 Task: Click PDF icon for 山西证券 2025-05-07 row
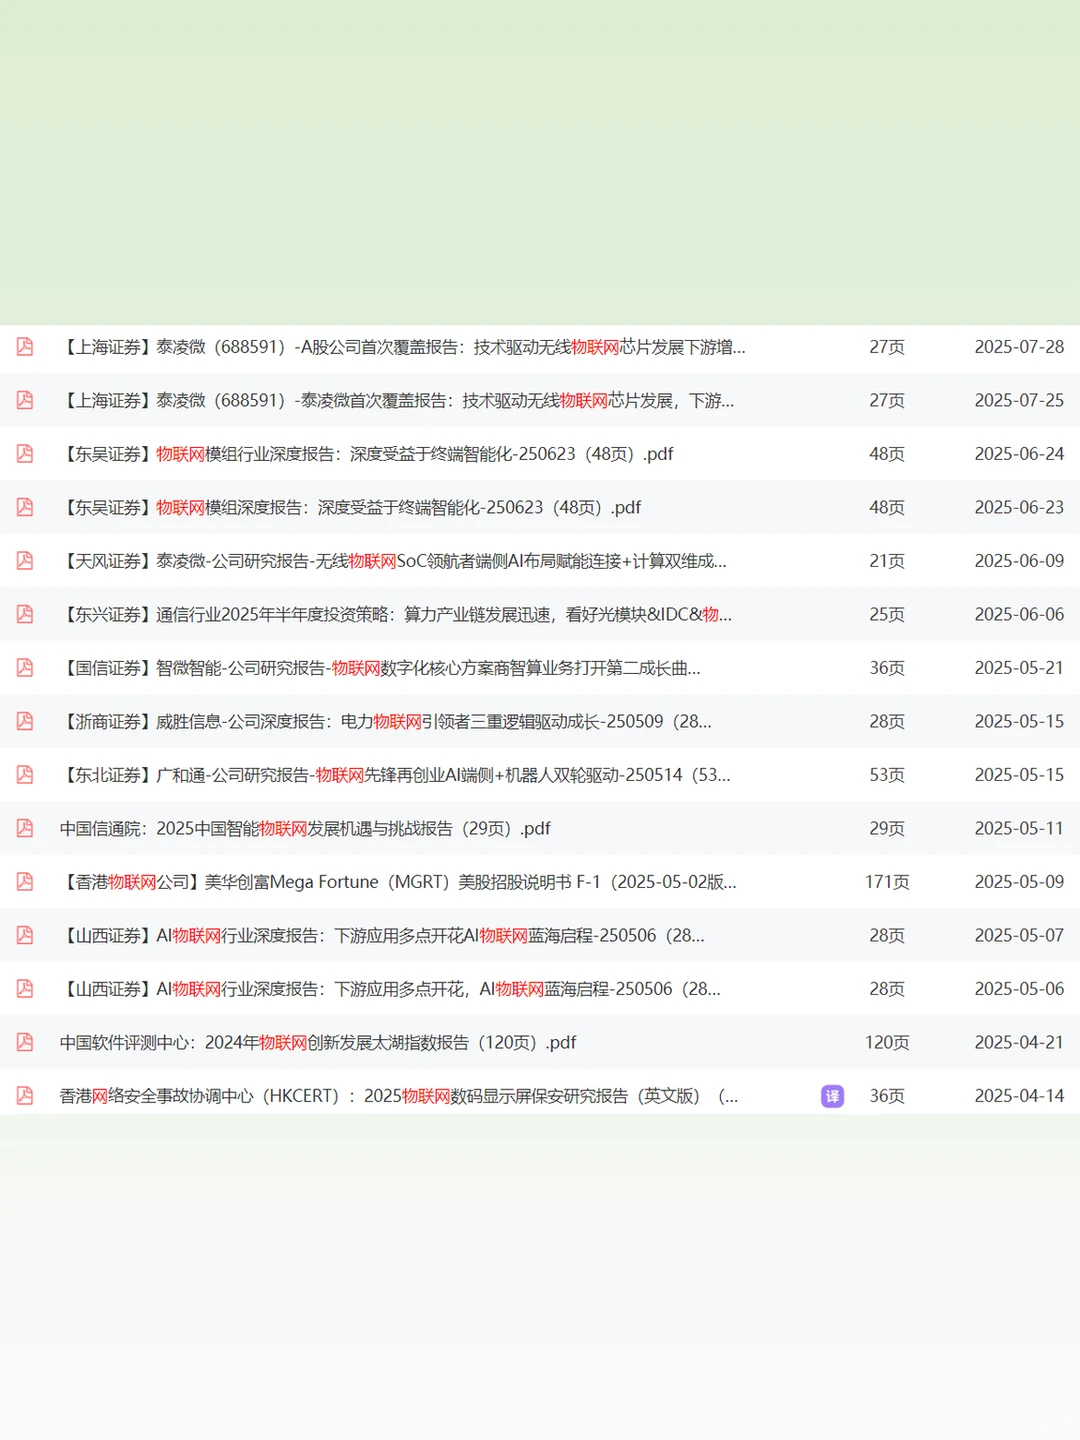25,935
